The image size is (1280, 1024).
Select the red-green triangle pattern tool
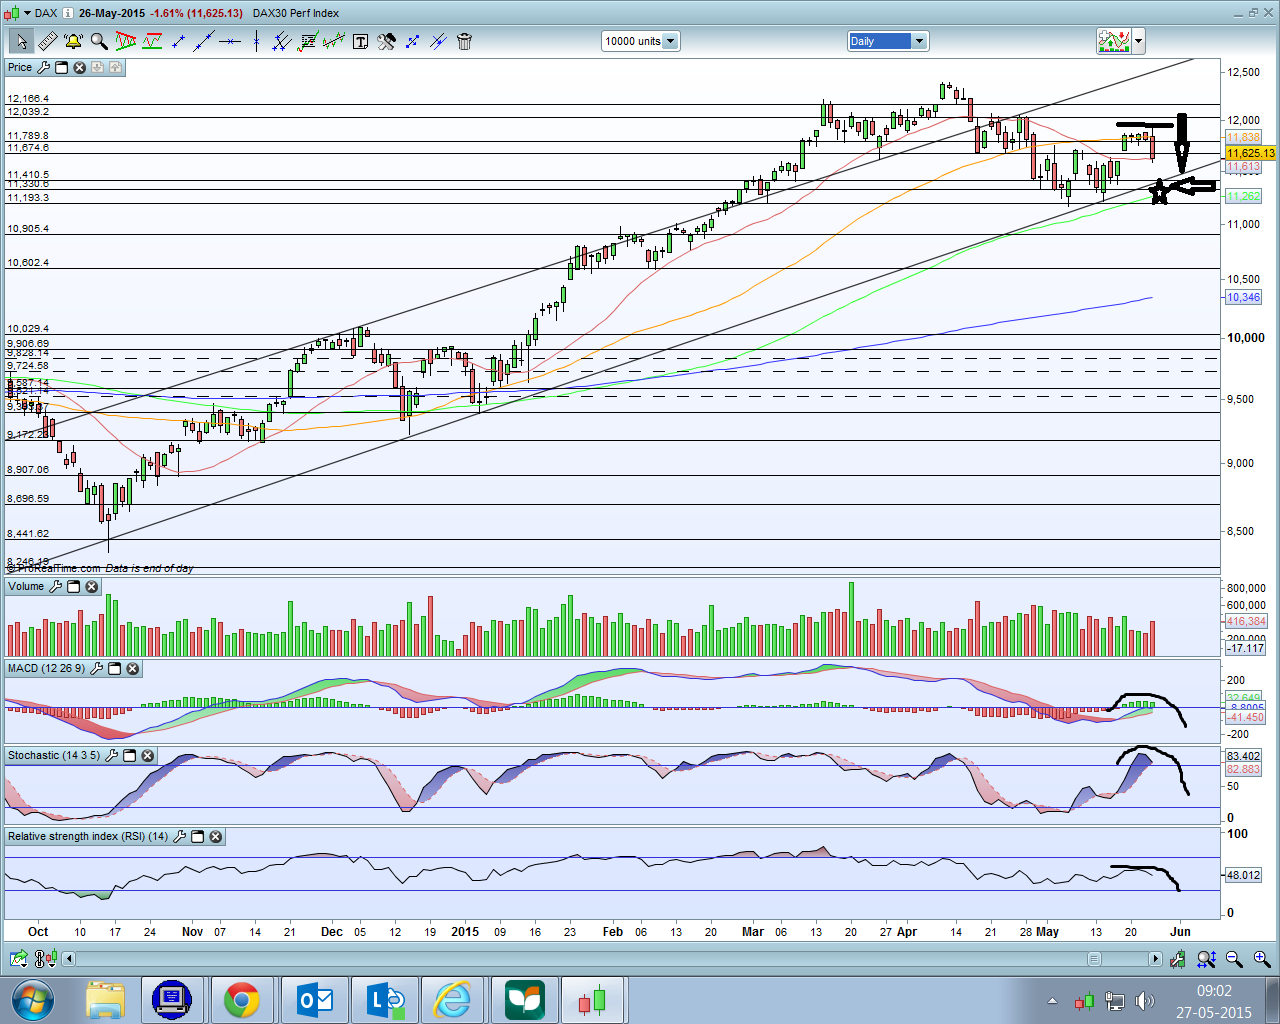[x=126, y=41]
